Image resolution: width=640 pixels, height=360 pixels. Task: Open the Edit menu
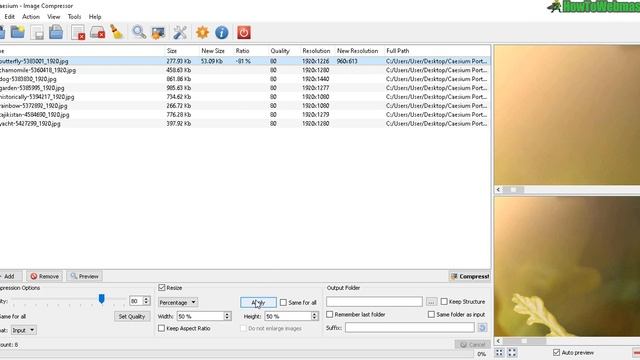point(9,17)
